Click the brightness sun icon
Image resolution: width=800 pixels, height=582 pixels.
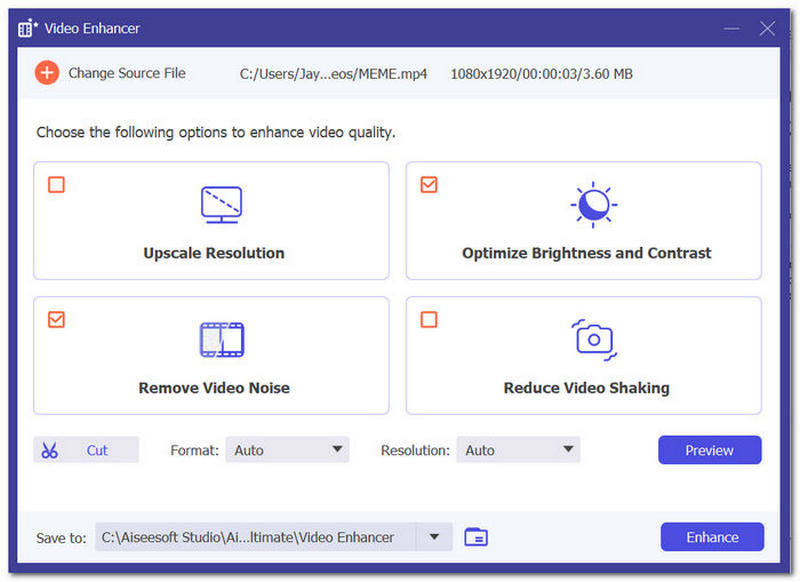pyautogui.click(x=594, y=204)
